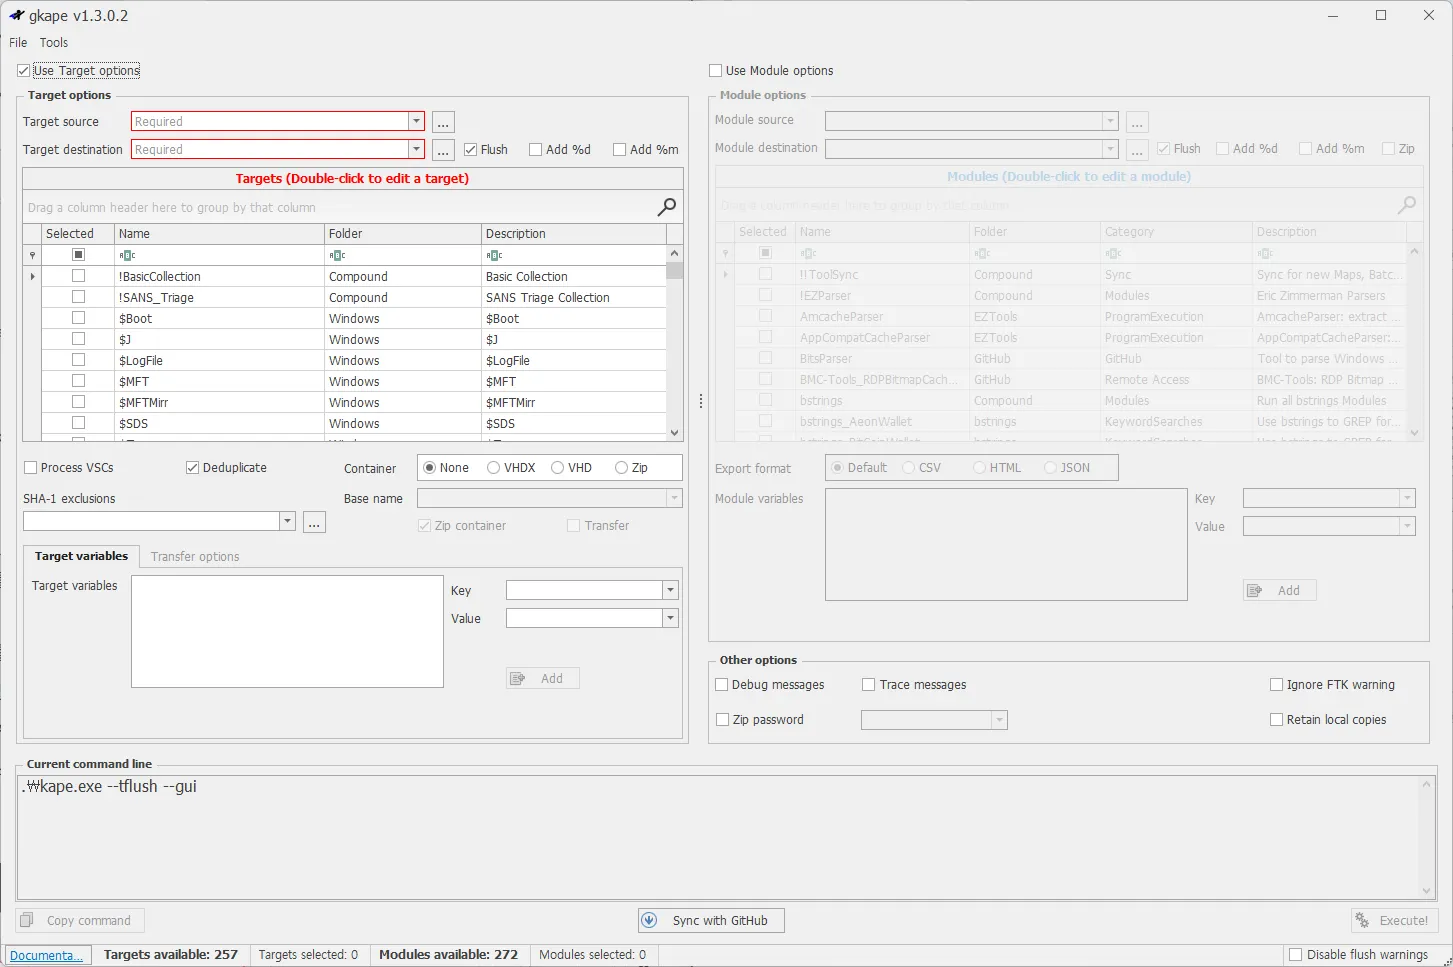Expand the Target source dropdown
This screenshot has width=1453, height=967.
click(416, 121)
